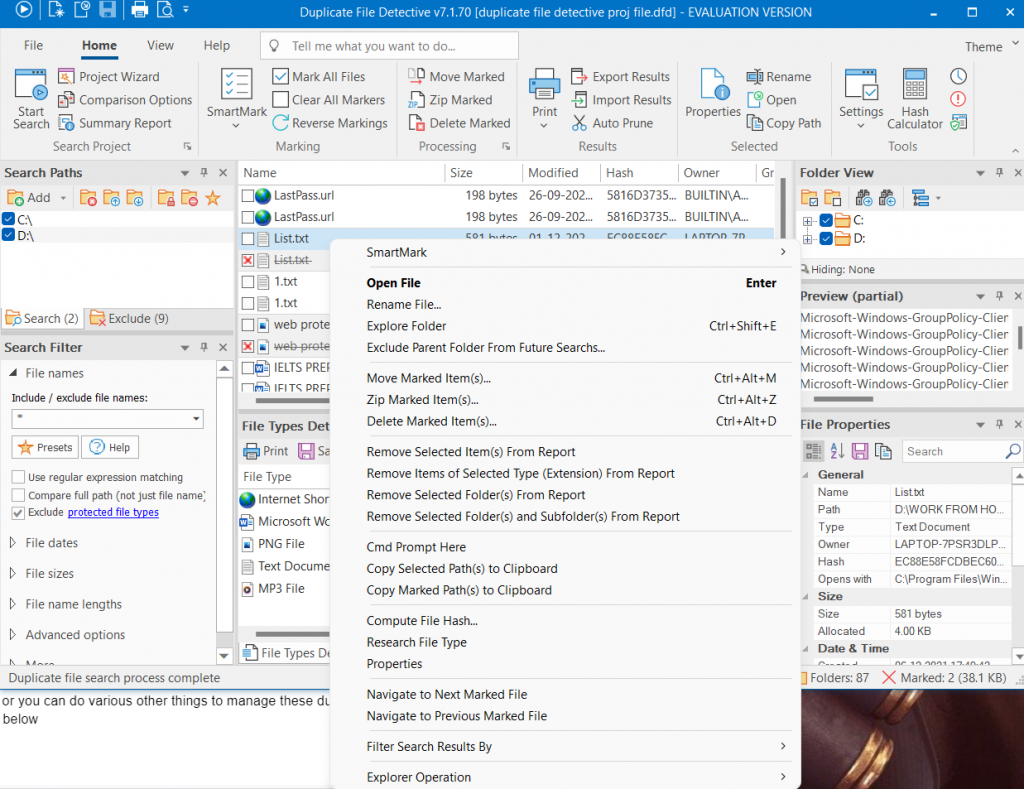Image resolution: width=1024 pixels, height=789 pixels.
Task: Click the Properties button in the ribbon
Action: (x=712, y=93)
